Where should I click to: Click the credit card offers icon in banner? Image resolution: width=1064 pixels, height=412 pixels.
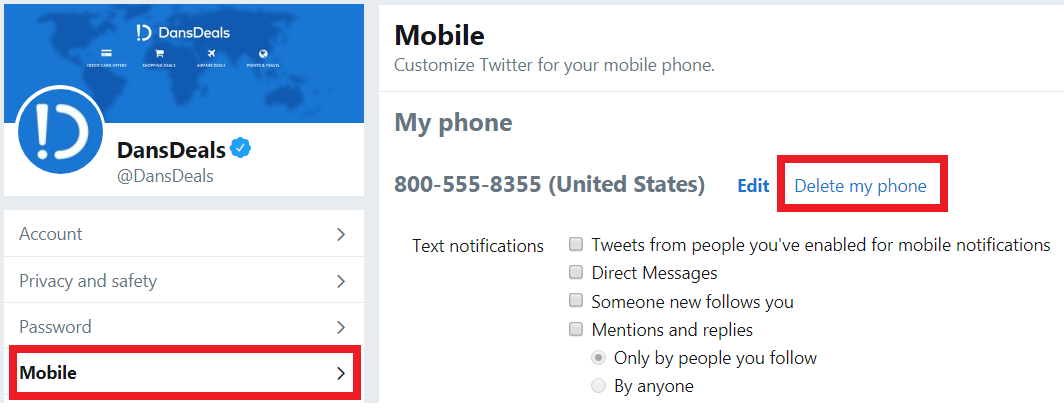click(x=107, y=53)
